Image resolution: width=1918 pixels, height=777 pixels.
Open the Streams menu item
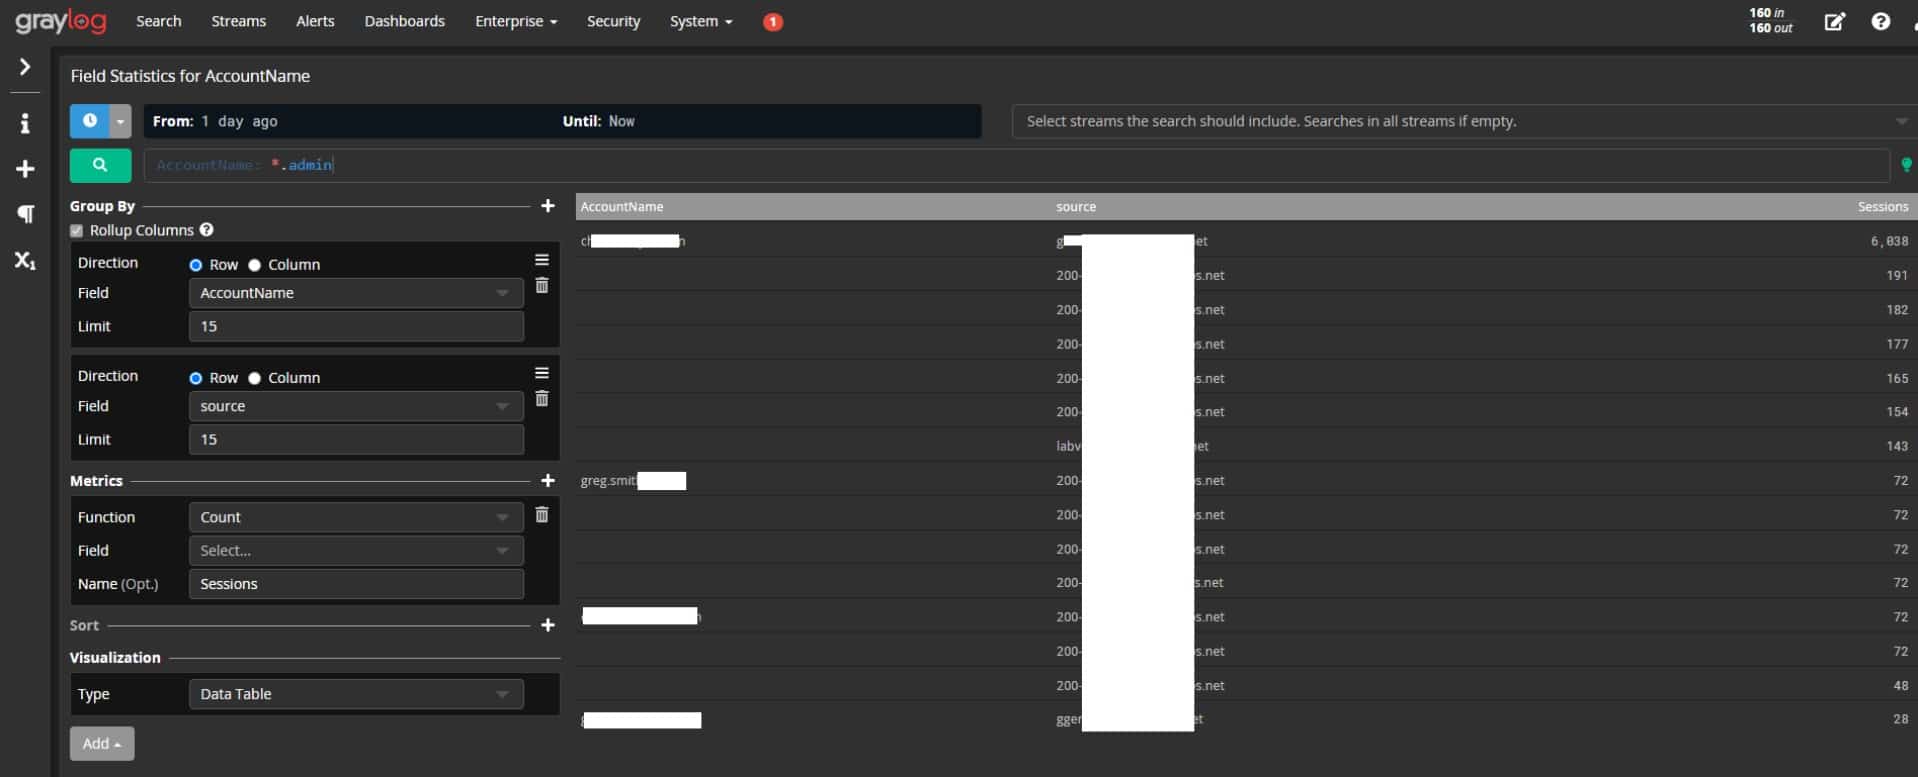coord(239,21)
